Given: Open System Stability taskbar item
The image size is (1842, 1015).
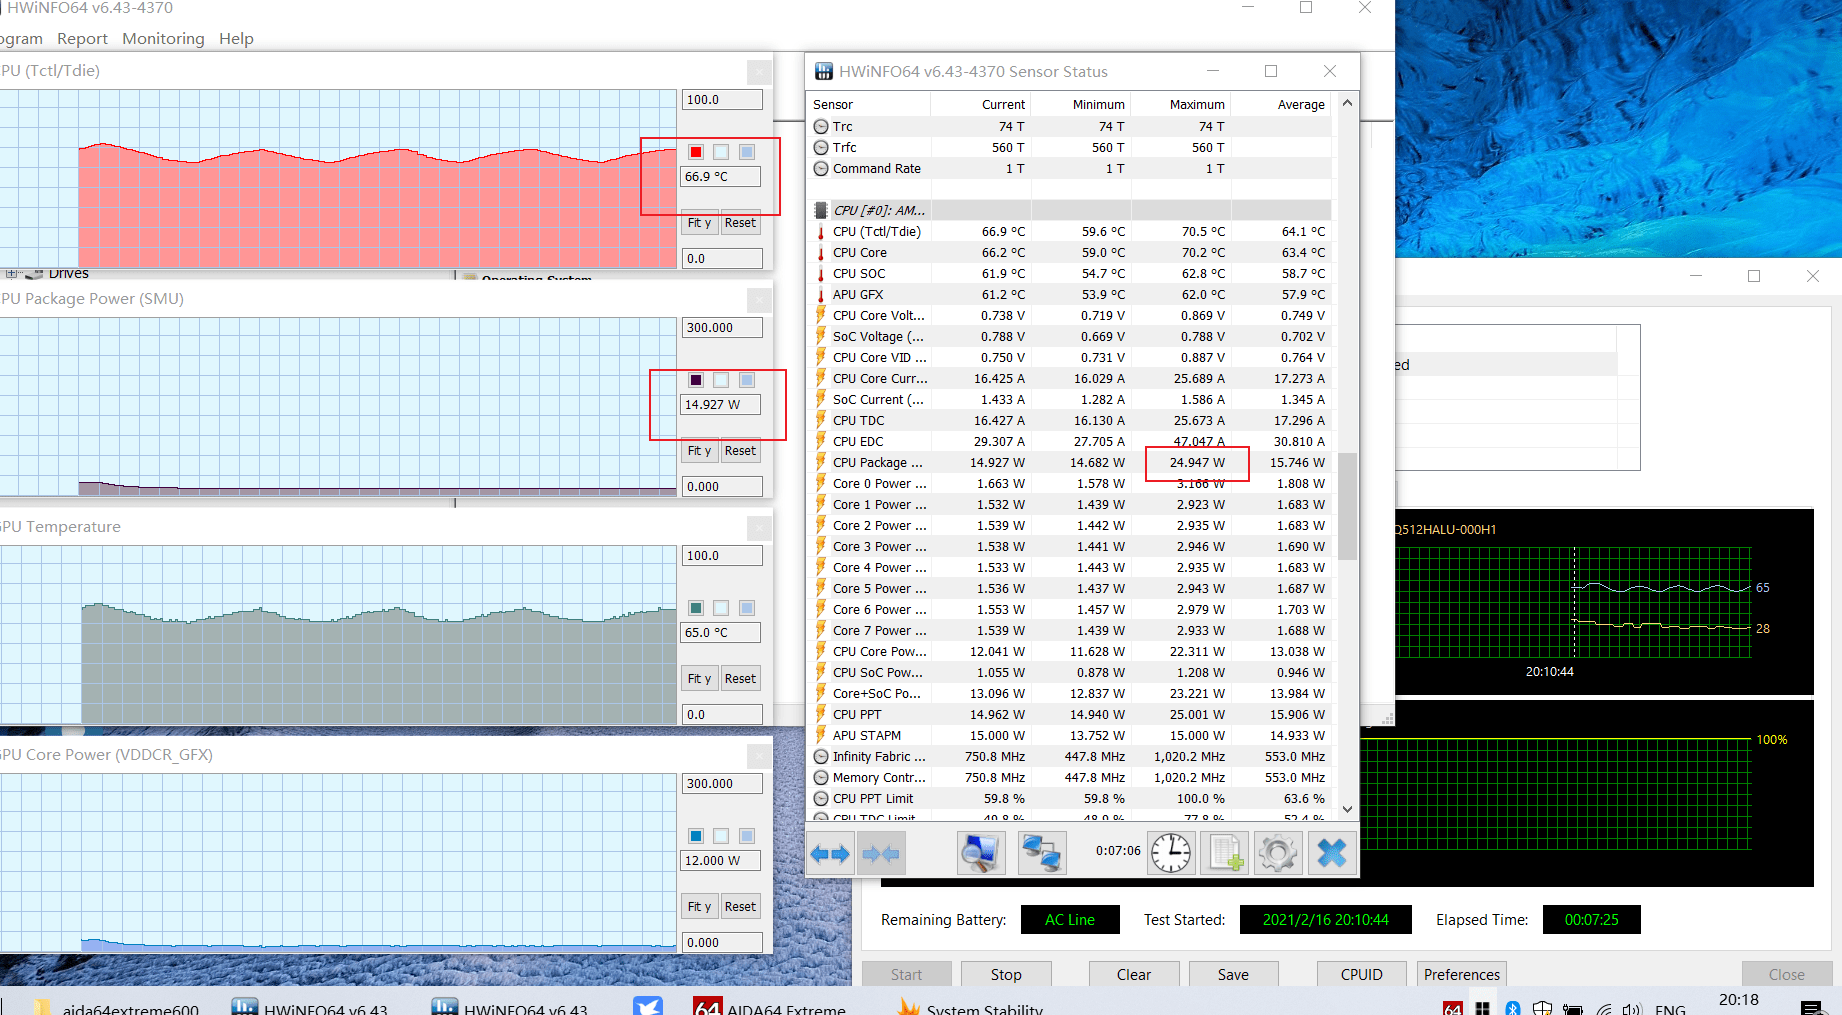Looking at the screenshot, I should click(x=970, y=1006).
